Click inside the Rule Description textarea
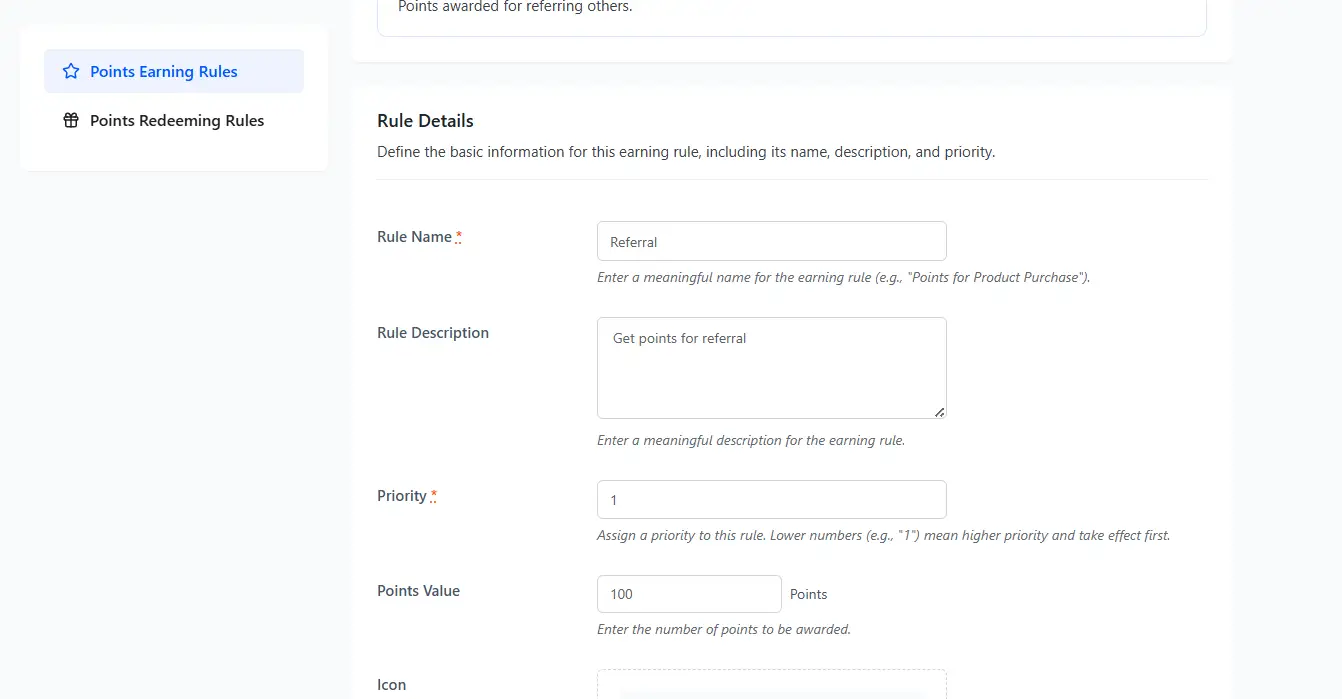 [771, 368]
